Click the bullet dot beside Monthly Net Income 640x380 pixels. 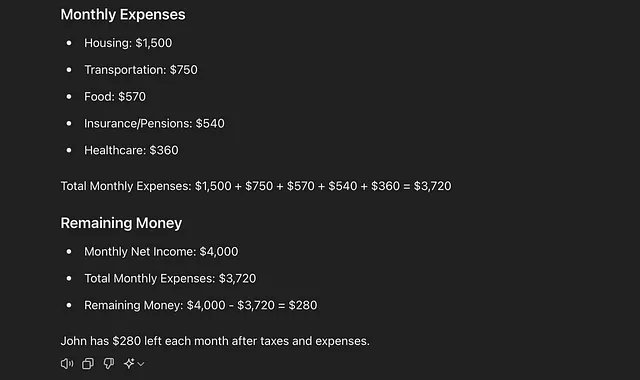(69, 251)
